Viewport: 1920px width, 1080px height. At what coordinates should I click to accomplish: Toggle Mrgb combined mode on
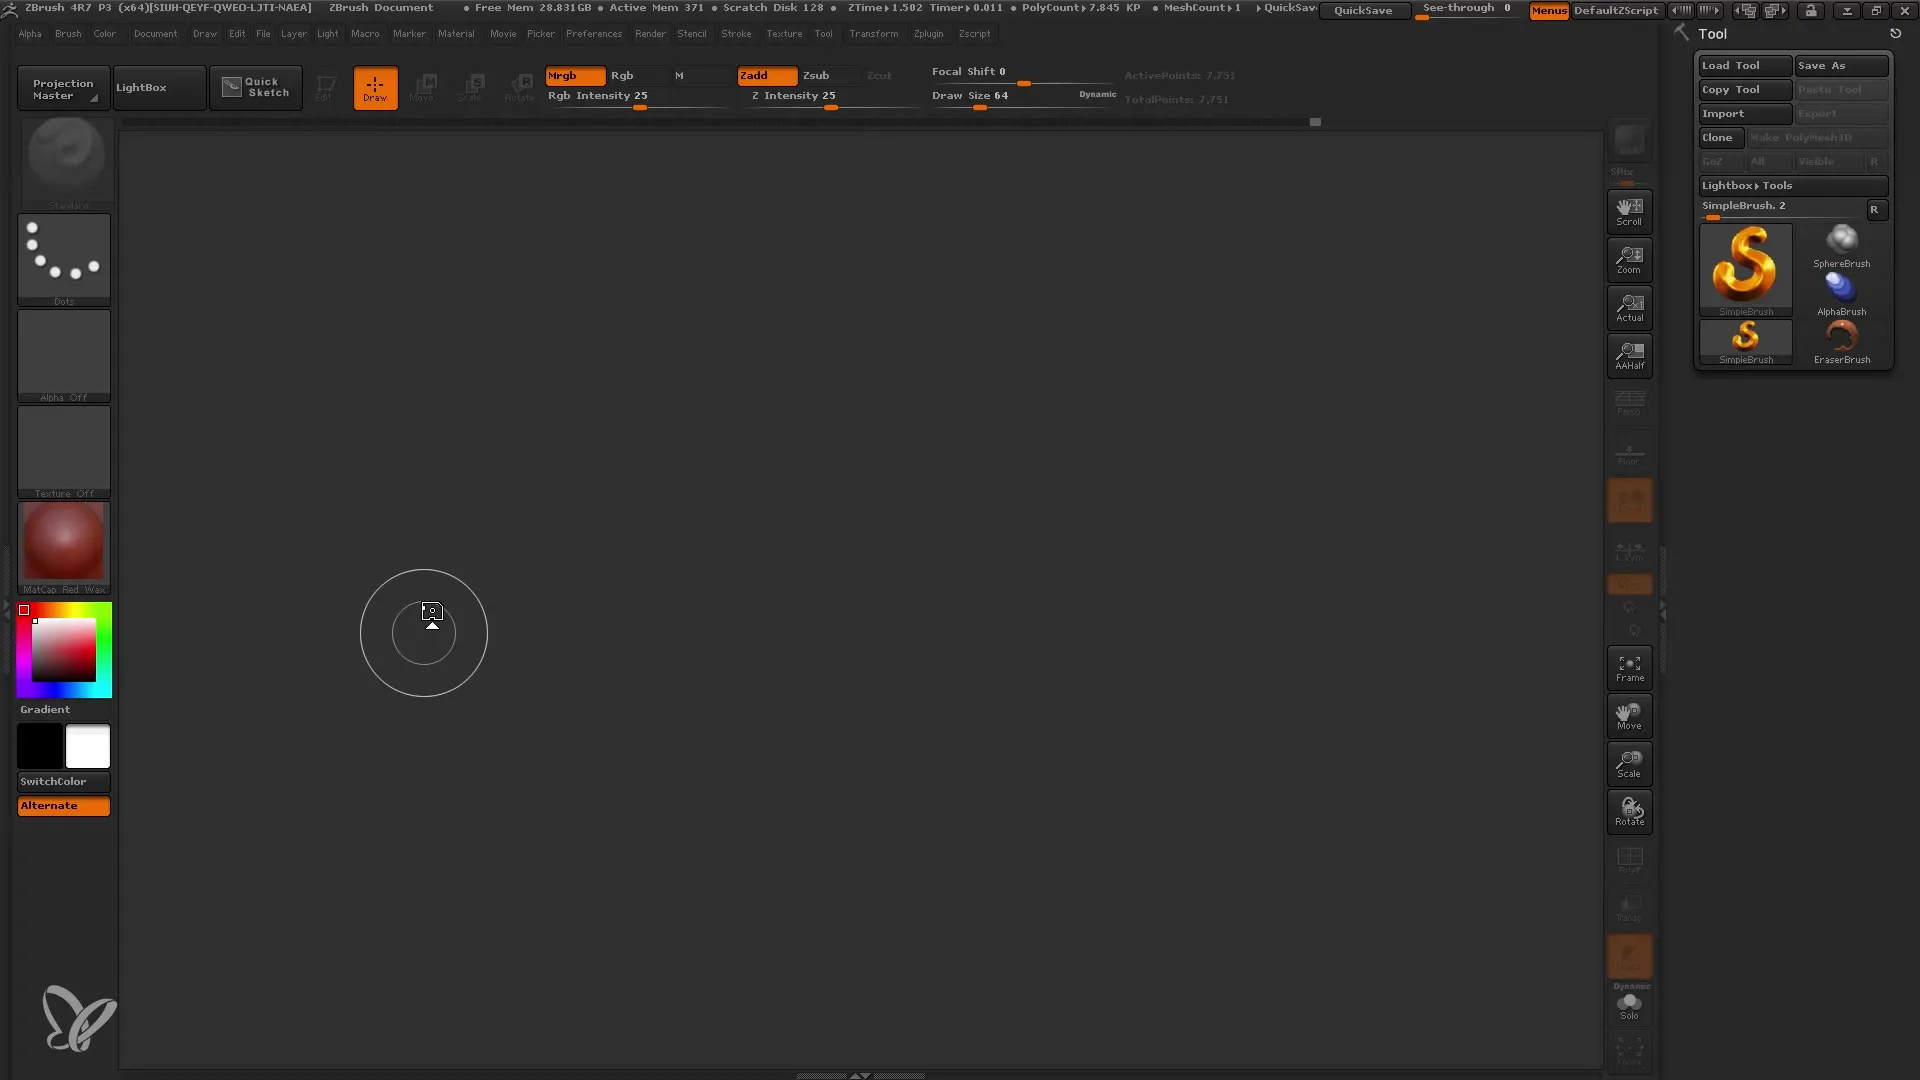pos(570,75)
